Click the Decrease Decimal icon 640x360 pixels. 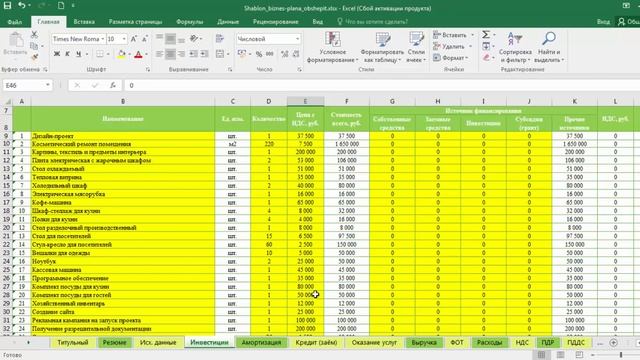(x=296, y=54)
